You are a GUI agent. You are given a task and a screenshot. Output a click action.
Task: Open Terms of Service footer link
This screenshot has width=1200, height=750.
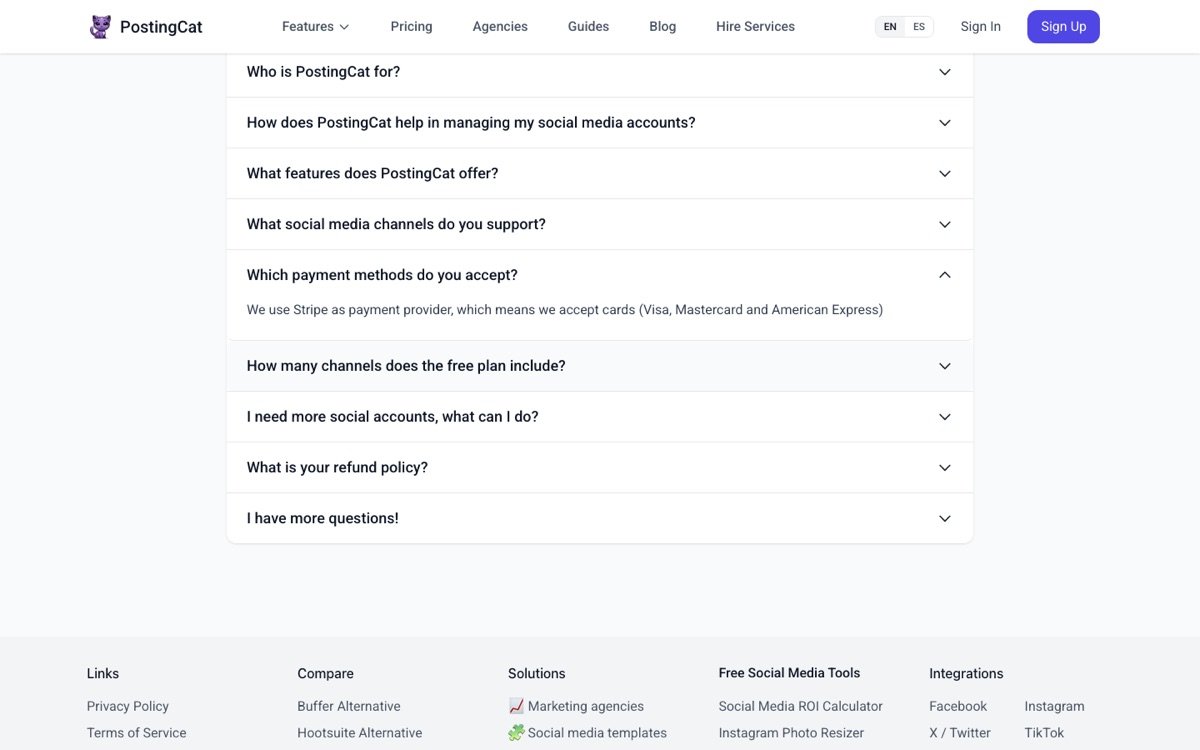tap(137, 733)
